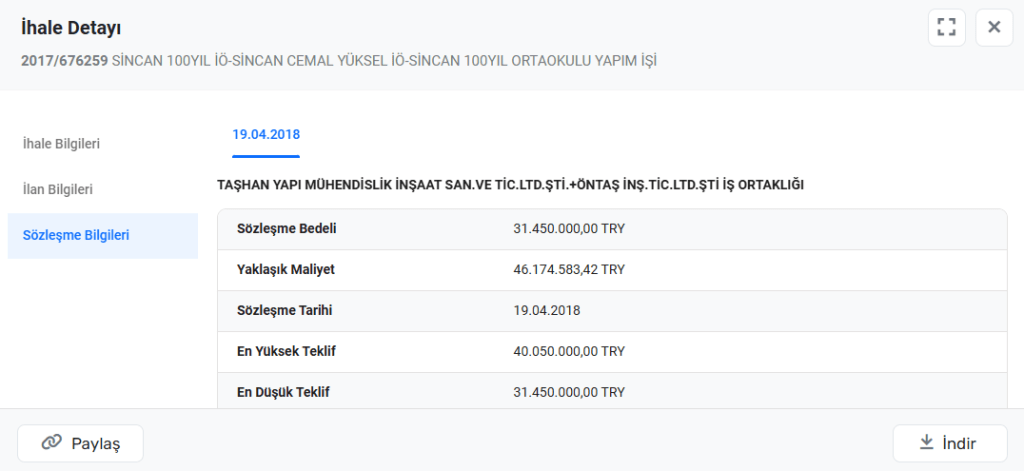Click the download arrow icon beside İndir
Image resolution: width=1024 pixels, height=471 pixels.
tap(926, 443)
